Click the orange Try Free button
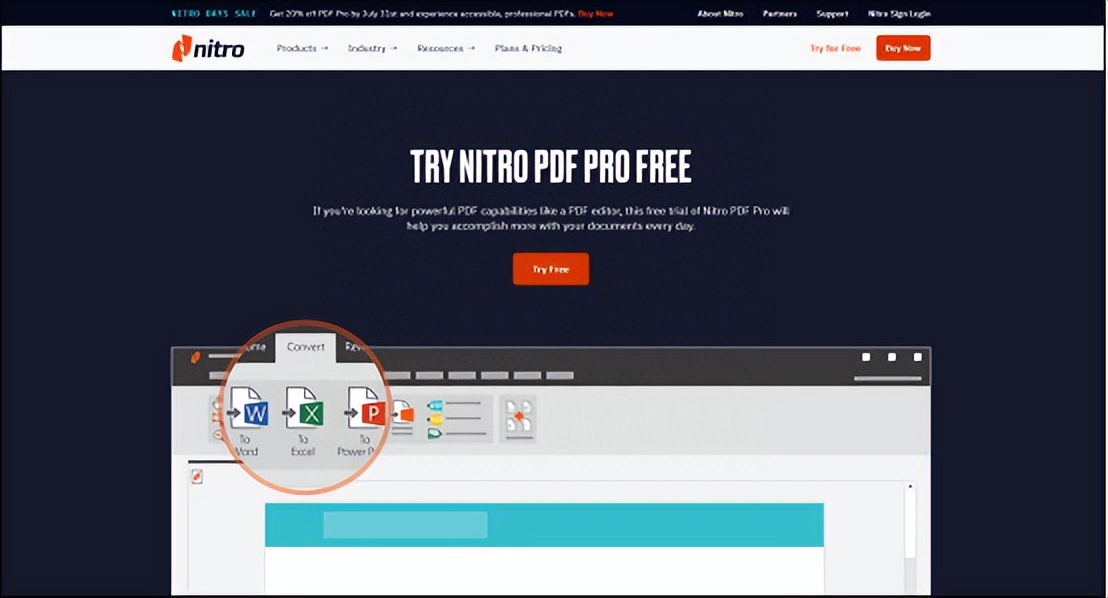Image resolution: width=1108 pixels, height=598 pixels. 550,269
